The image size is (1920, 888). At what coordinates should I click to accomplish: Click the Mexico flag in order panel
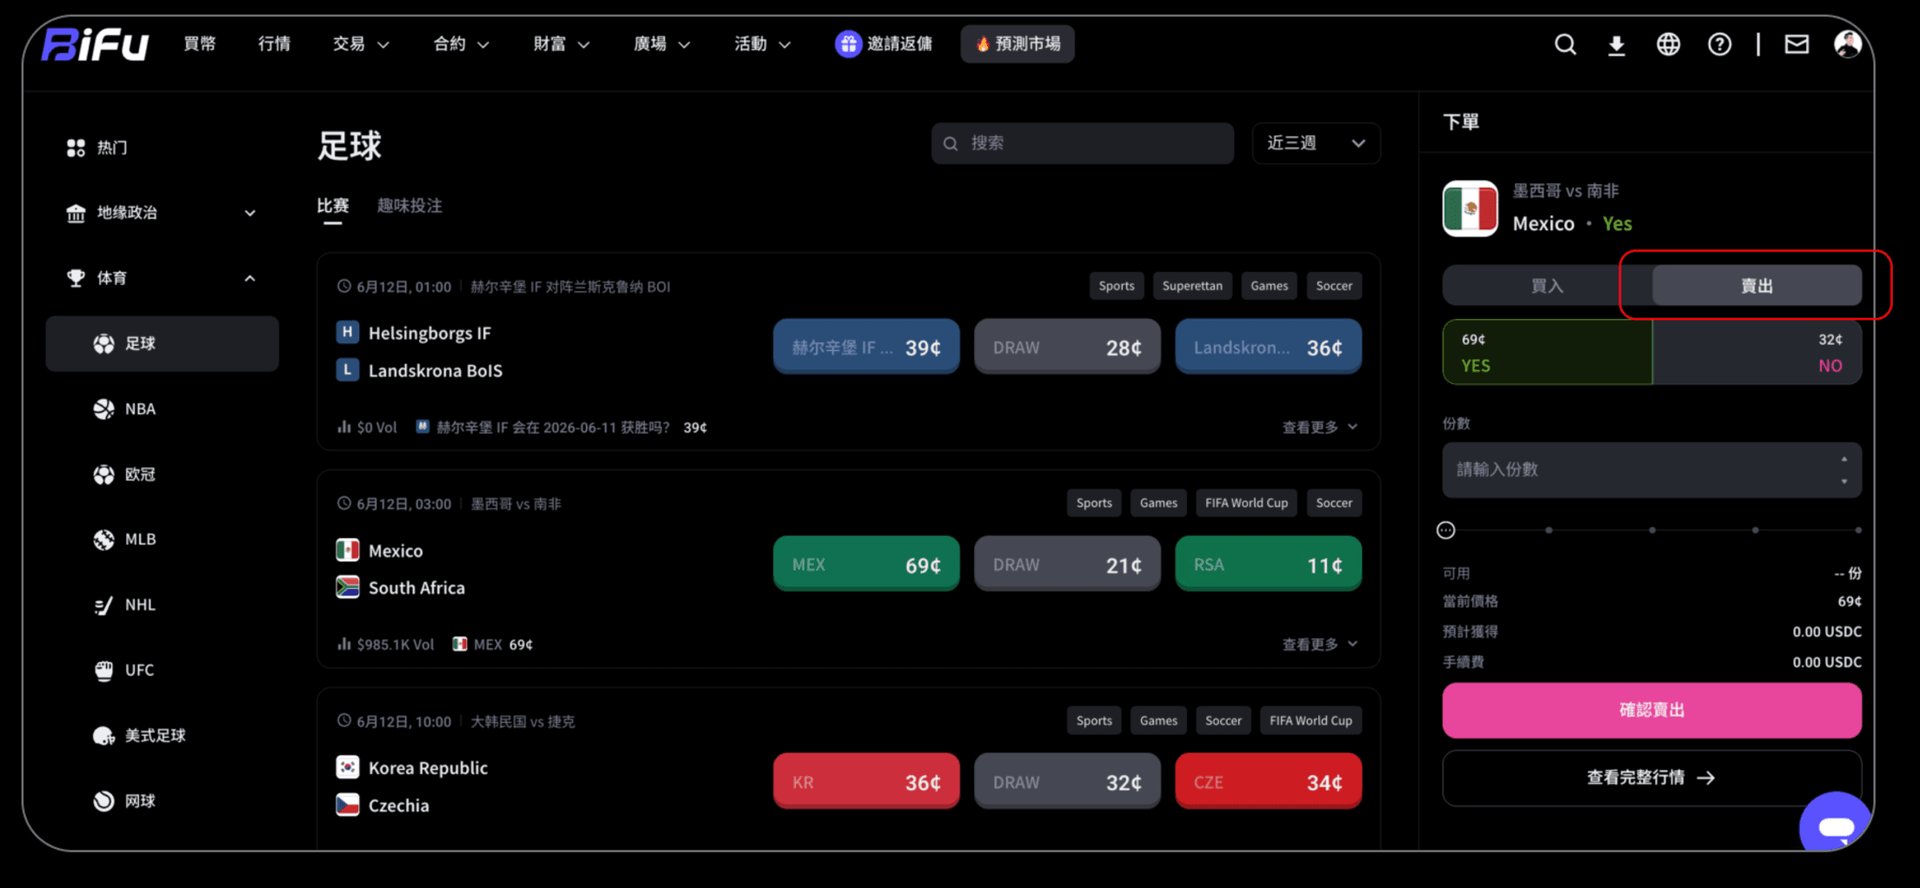(1470, 208)
